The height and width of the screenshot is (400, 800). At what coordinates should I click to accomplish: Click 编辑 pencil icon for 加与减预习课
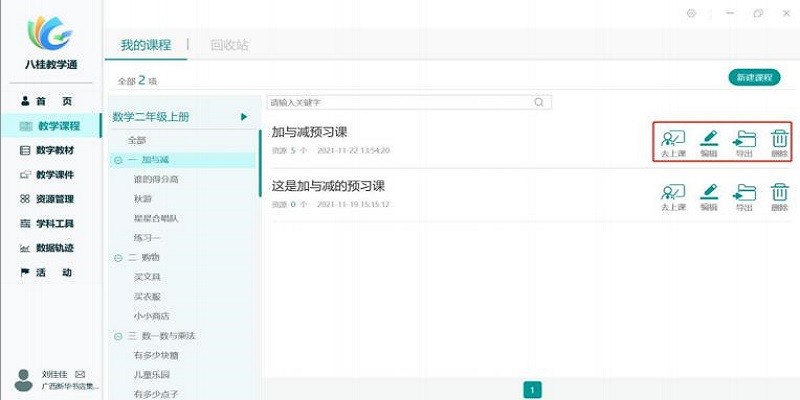pos(709,139)
